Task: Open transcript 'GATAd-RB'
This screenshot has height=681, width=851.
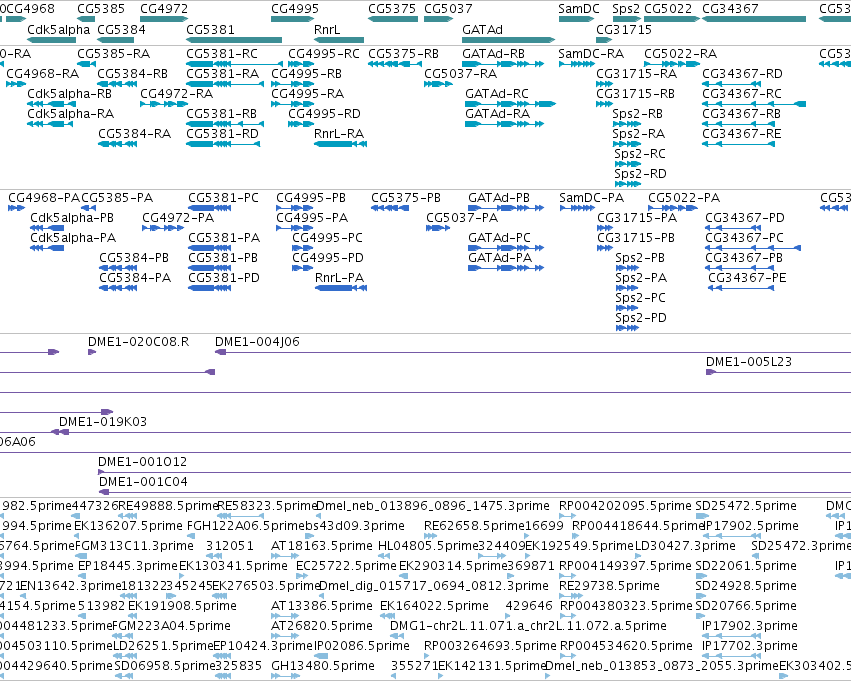Action: click(x=493, y=54)
